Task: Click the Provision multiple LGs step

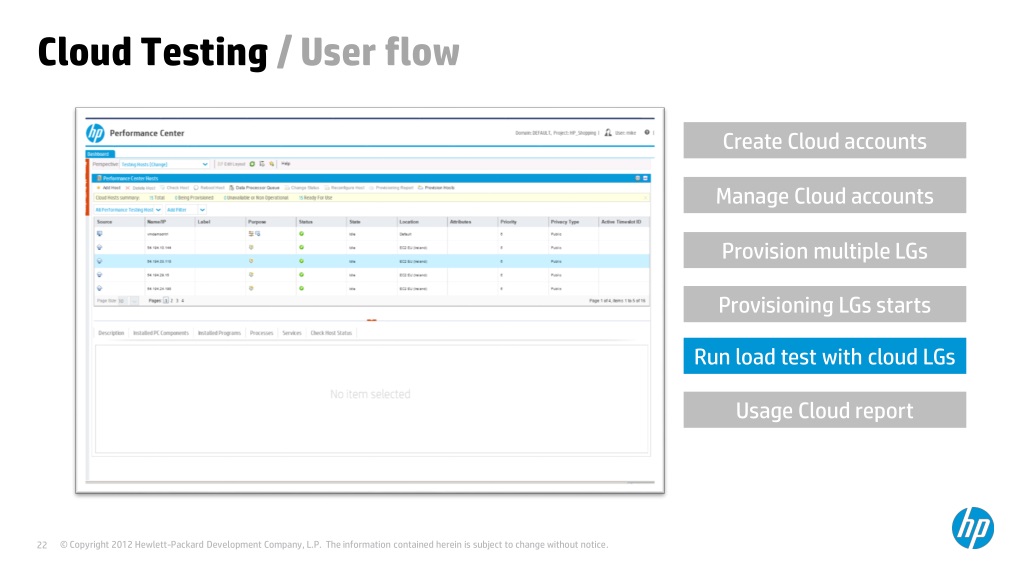Action: coord(825,250)
